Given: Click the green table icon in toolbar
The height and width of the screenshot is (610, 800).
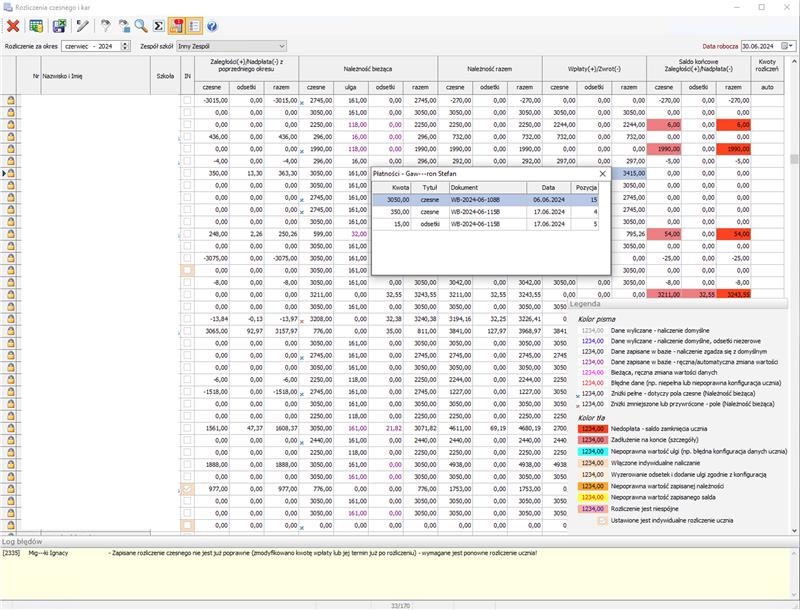Looking at the screenshot, I should coord(36,25).
